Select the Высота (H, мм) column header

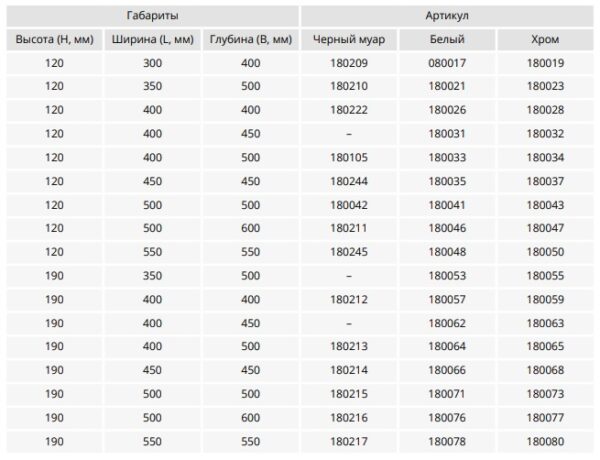54,40
